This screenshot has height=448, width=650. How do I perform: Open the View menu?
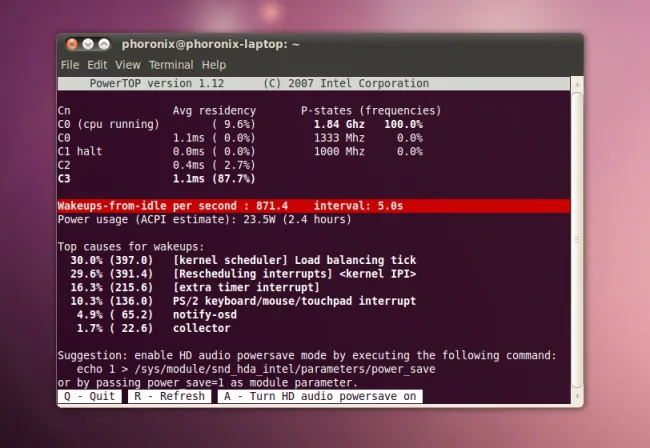click(x=128, y=65)
